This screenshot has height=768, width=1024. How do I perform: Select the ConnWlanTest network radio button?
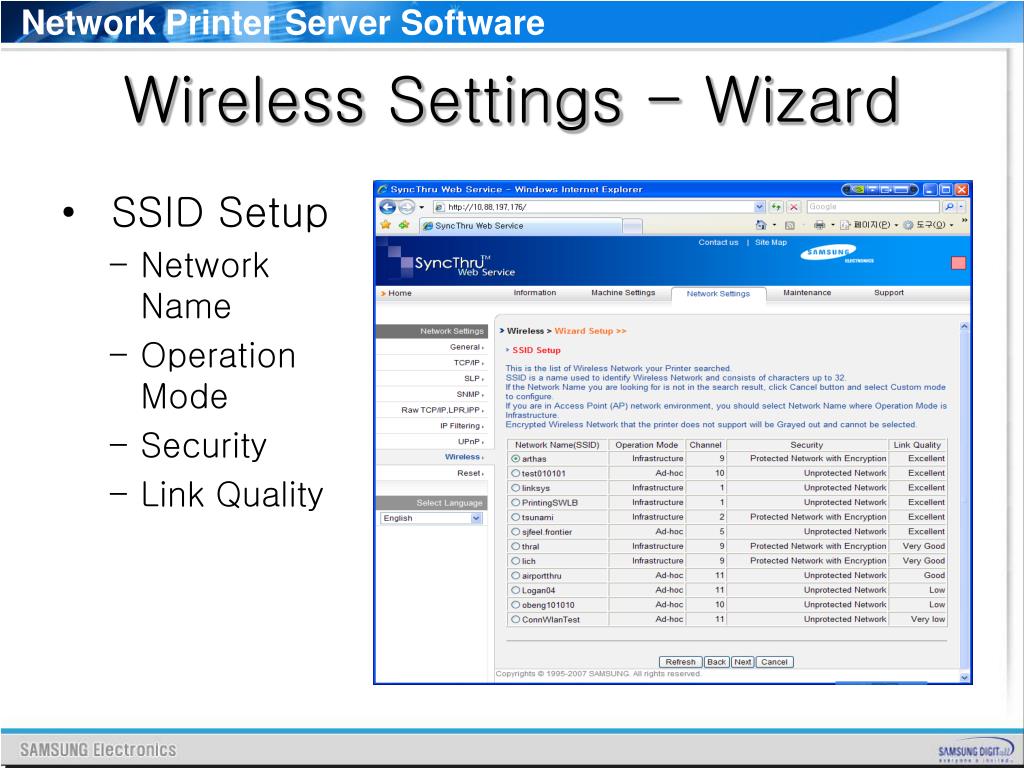tap(516, 619)
